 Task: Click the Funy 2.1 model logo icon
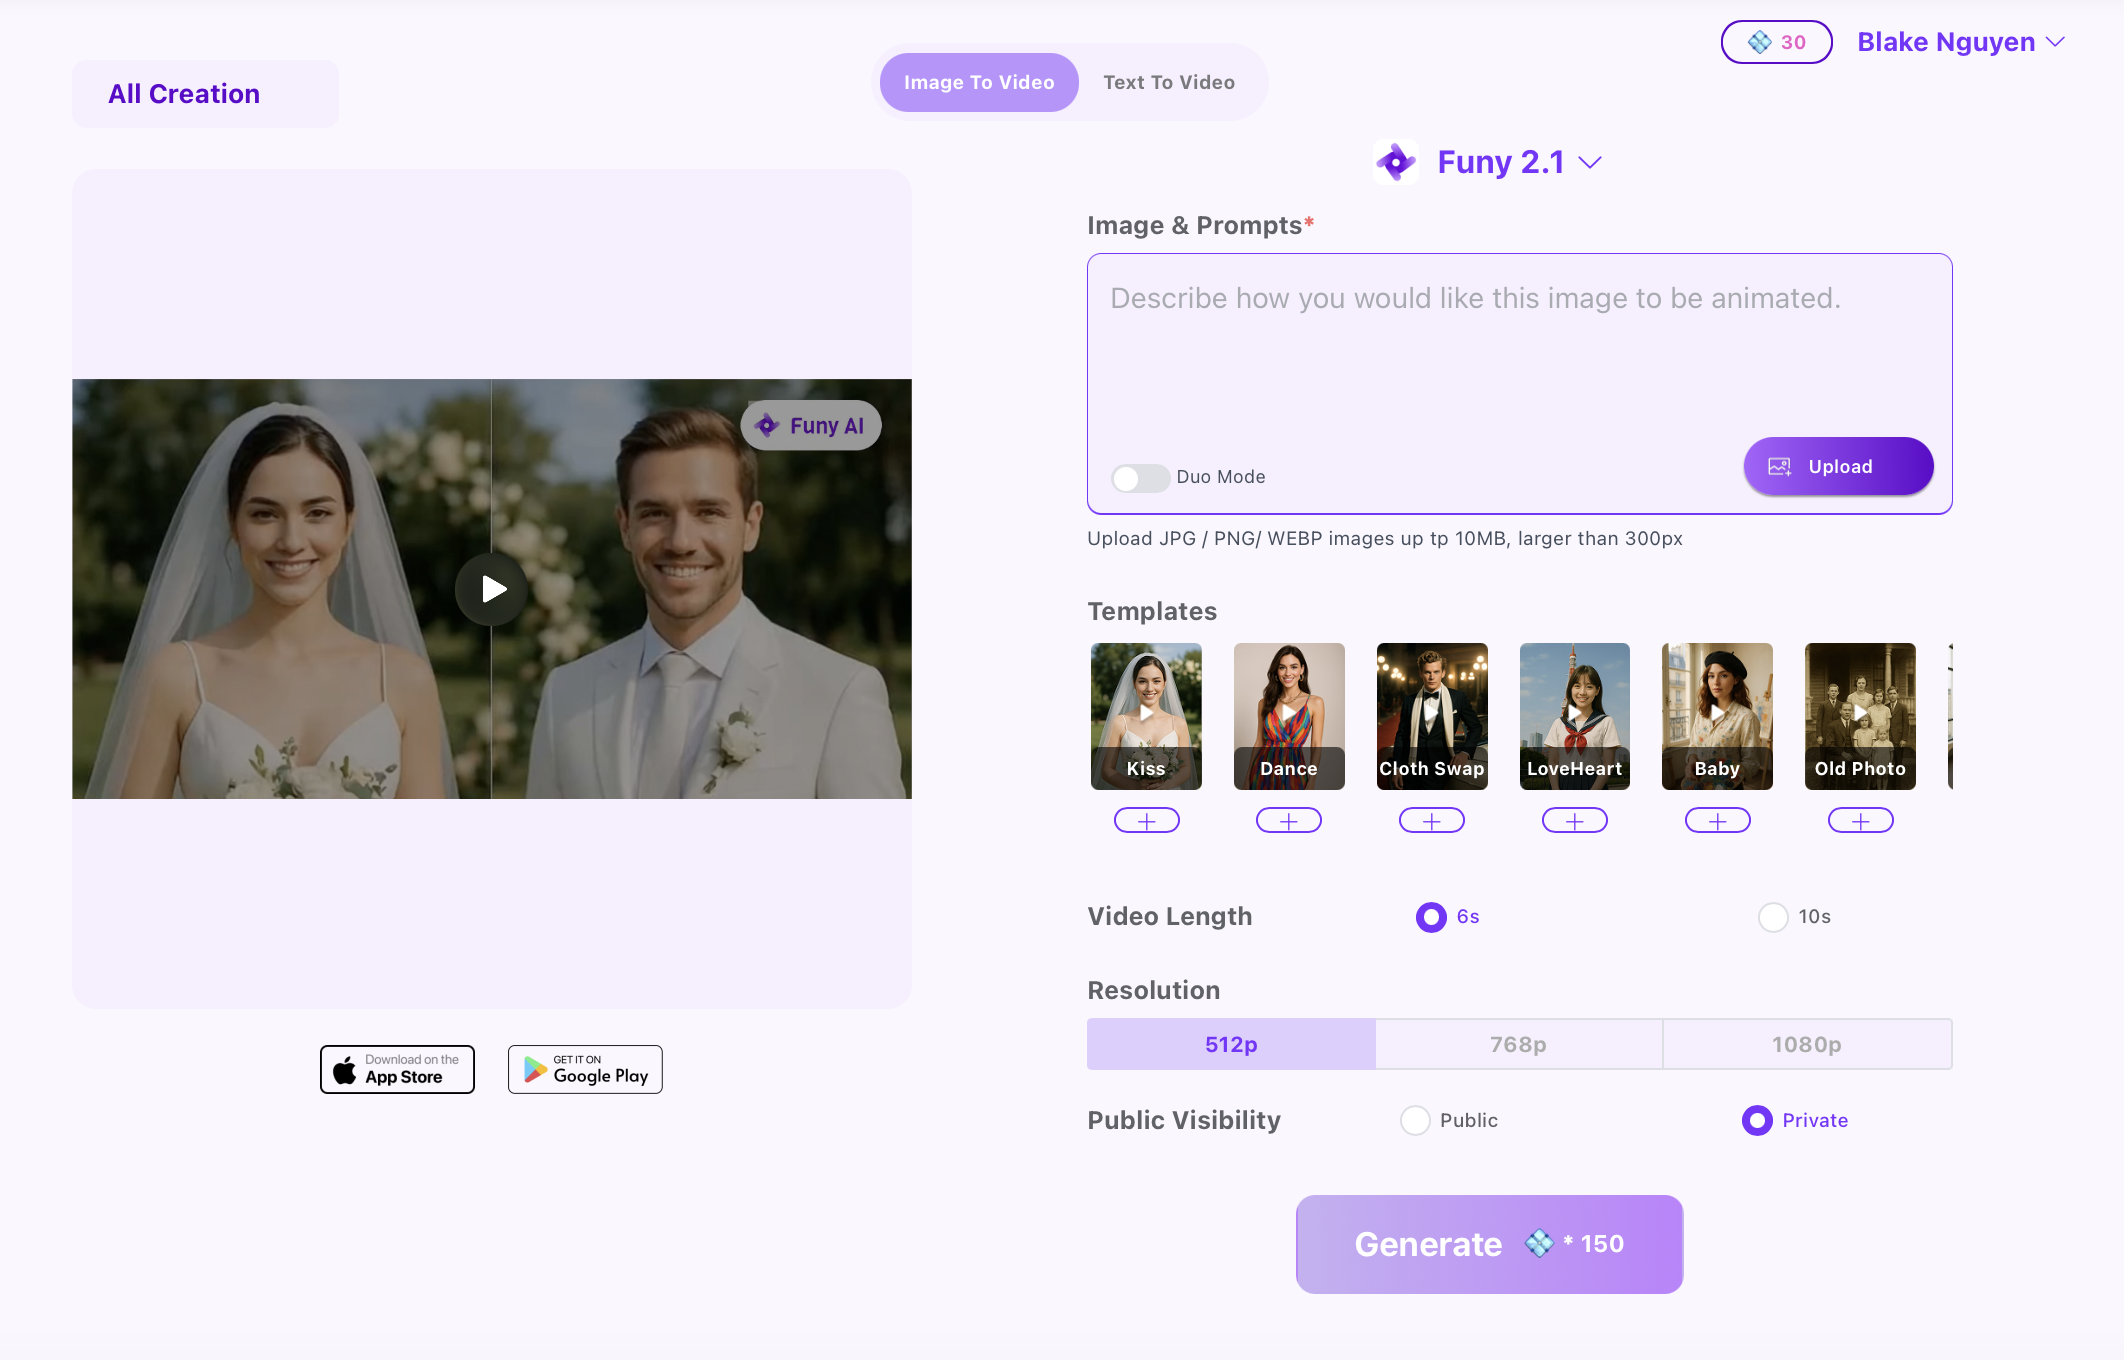tap(1395, 162)
